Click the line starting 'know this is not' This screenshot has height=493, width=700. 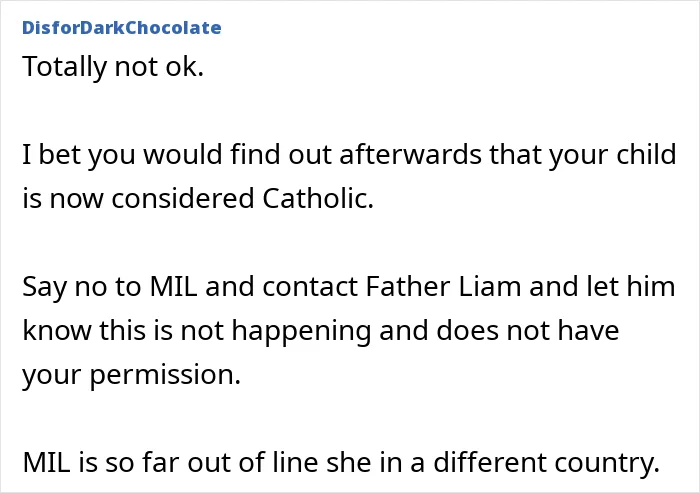click(321, 330)
